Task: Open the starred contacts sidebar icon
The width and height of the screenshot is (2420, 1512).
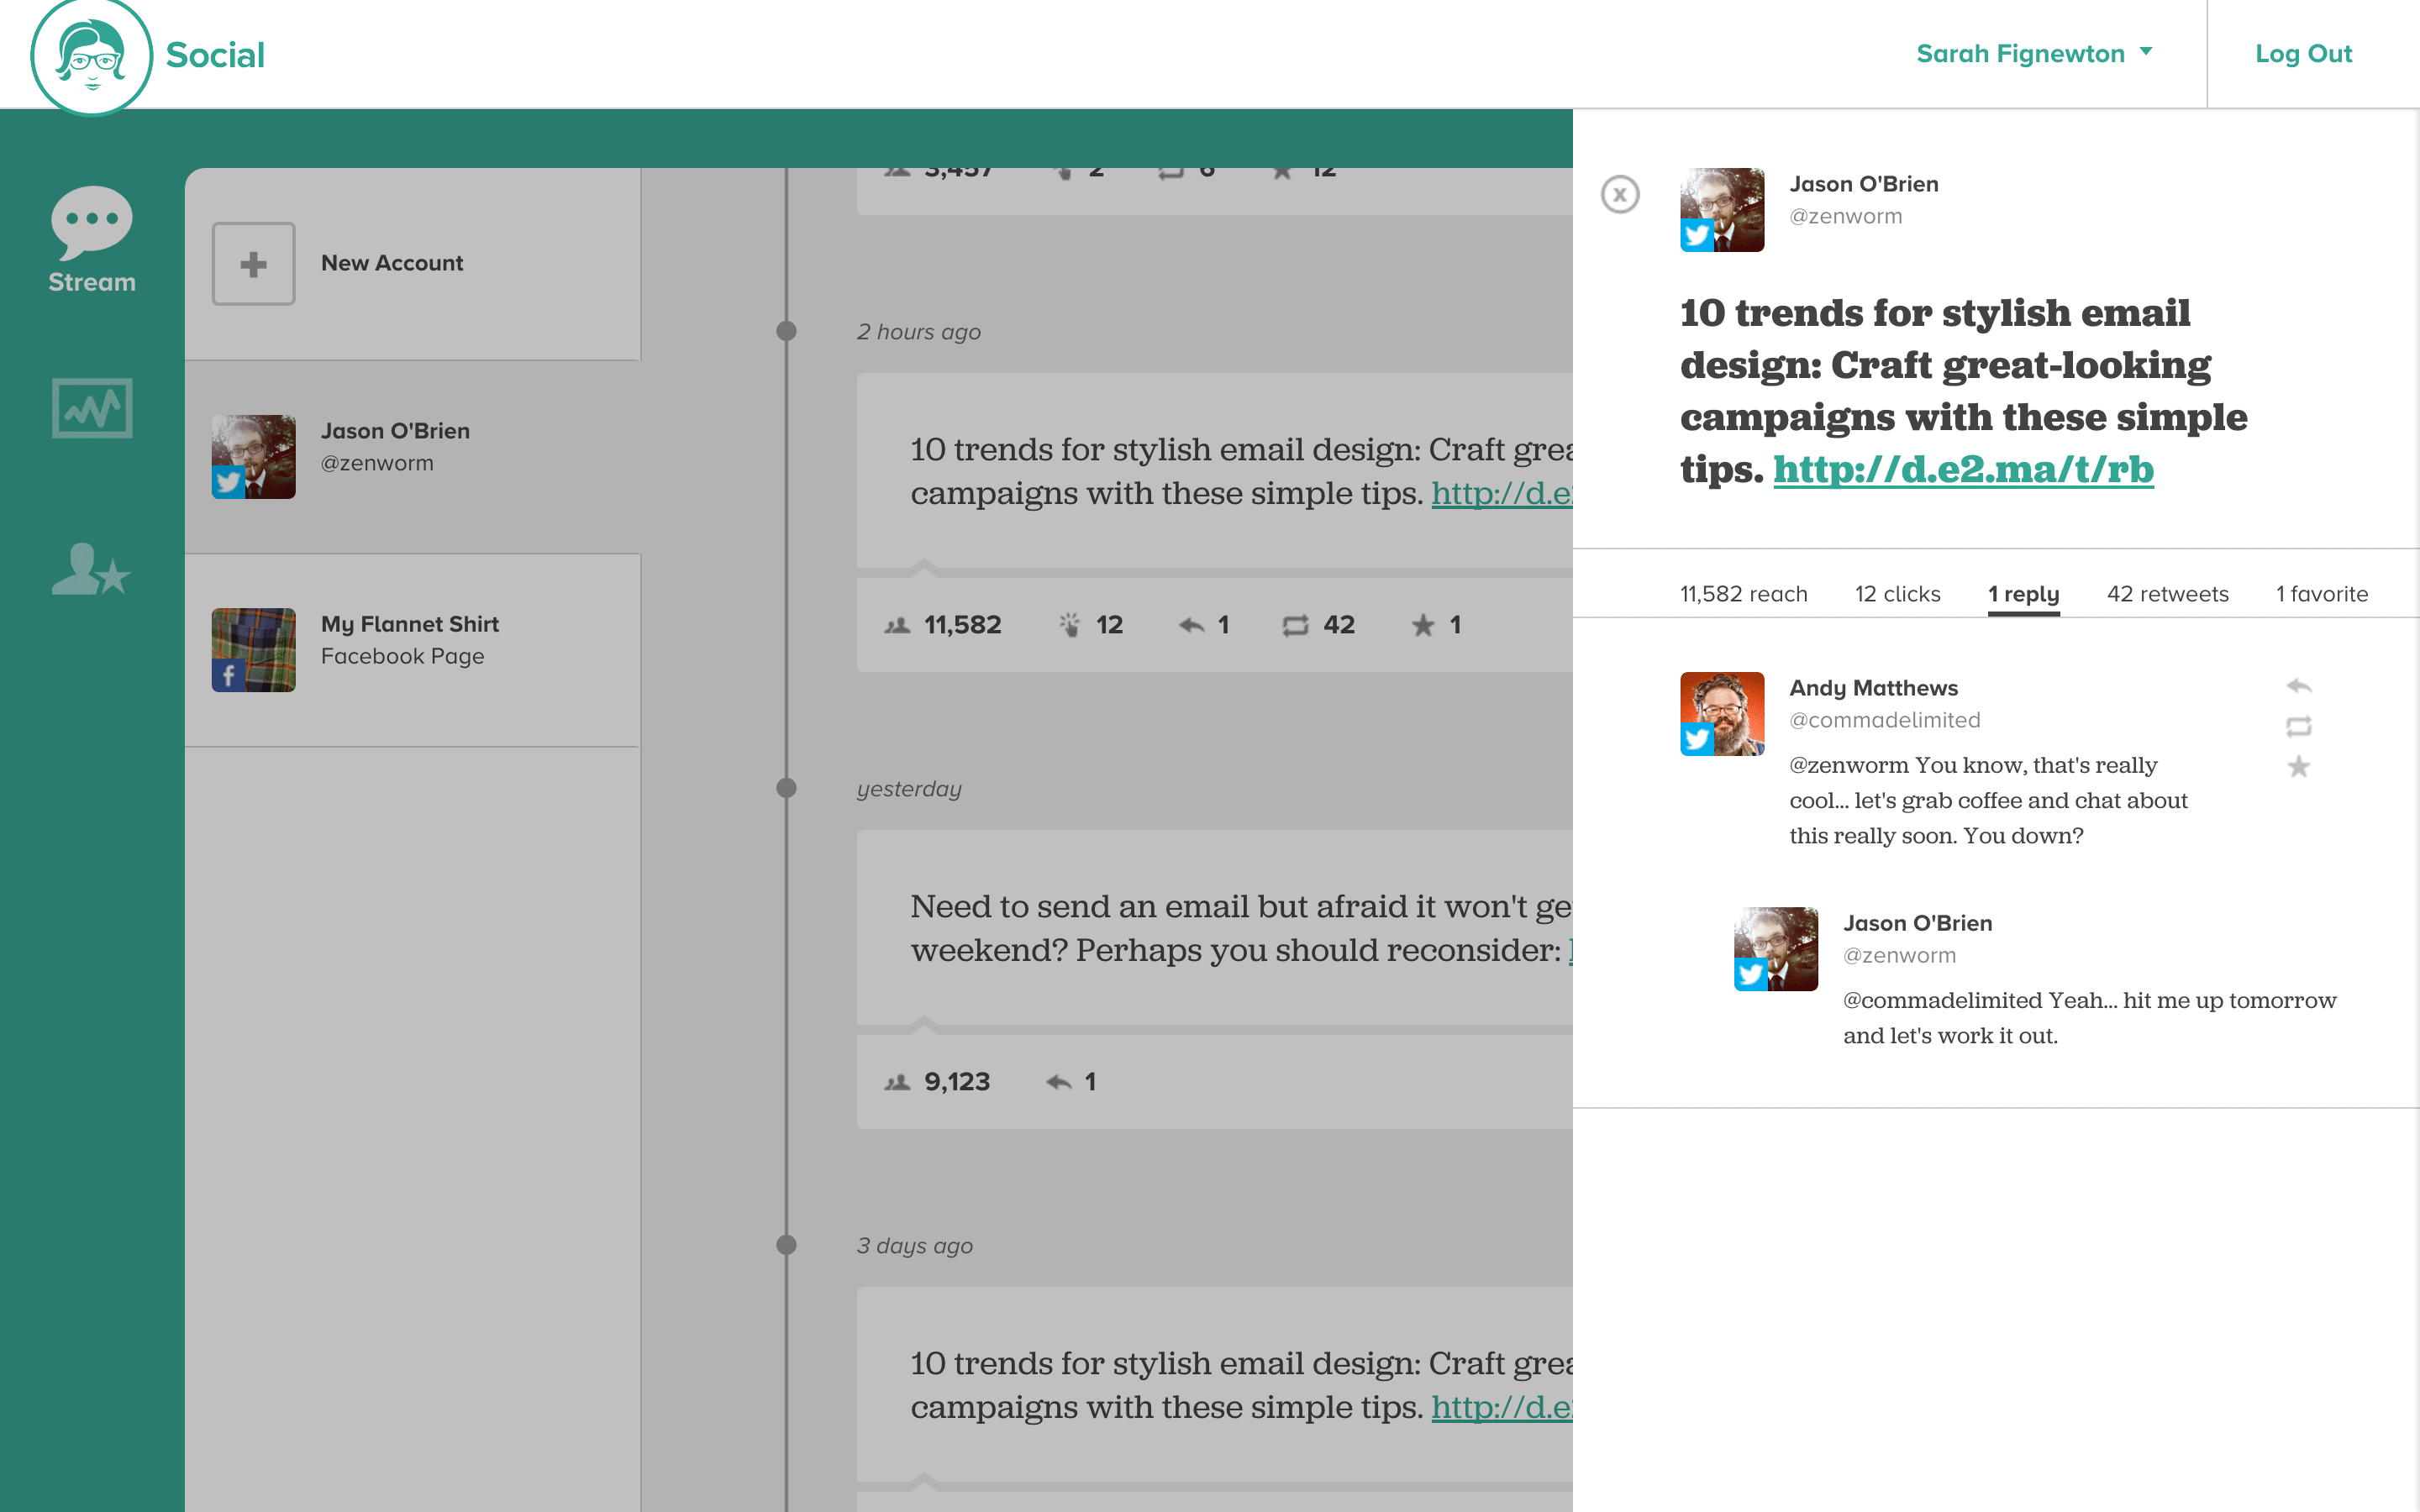Action: 91,570
